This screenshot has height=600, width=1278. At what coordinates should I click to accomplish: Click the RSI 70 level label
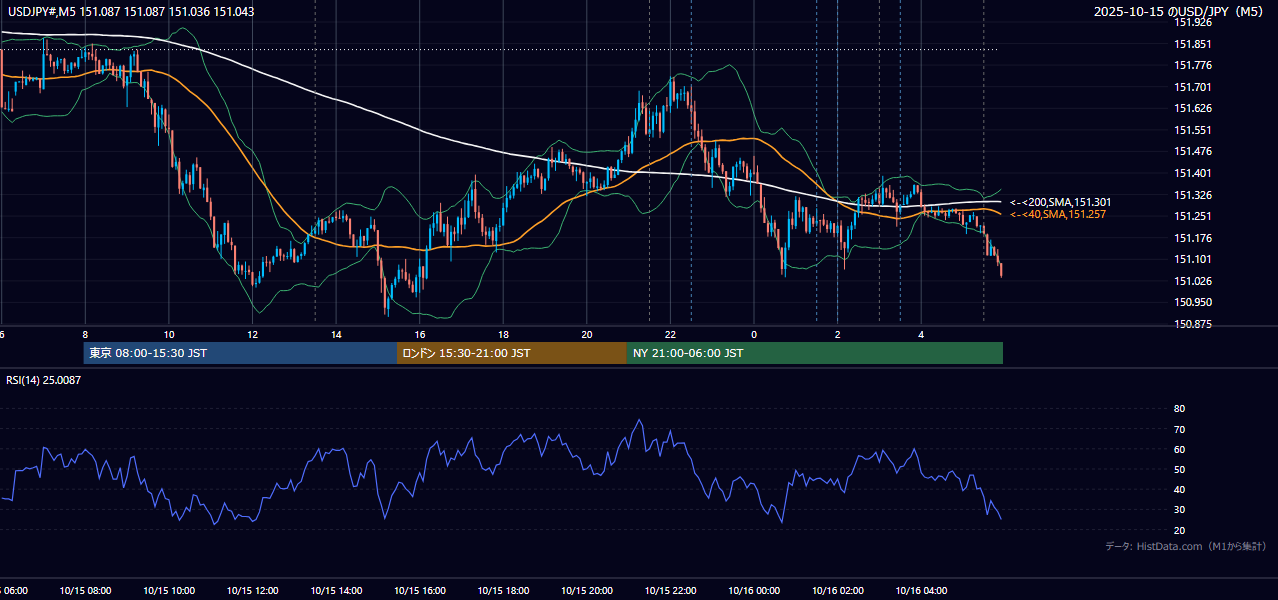(1179, 429)
